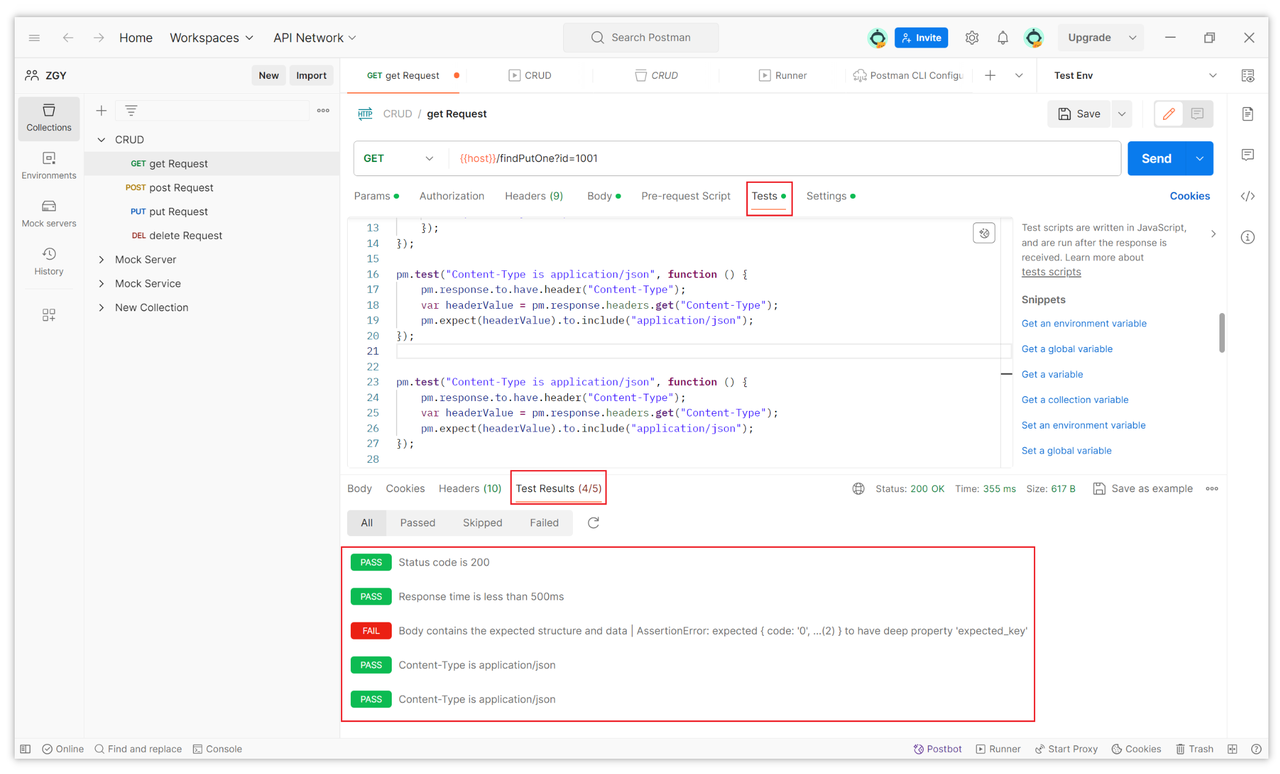
Task: Click the Invite button
Action: point(921,38)
